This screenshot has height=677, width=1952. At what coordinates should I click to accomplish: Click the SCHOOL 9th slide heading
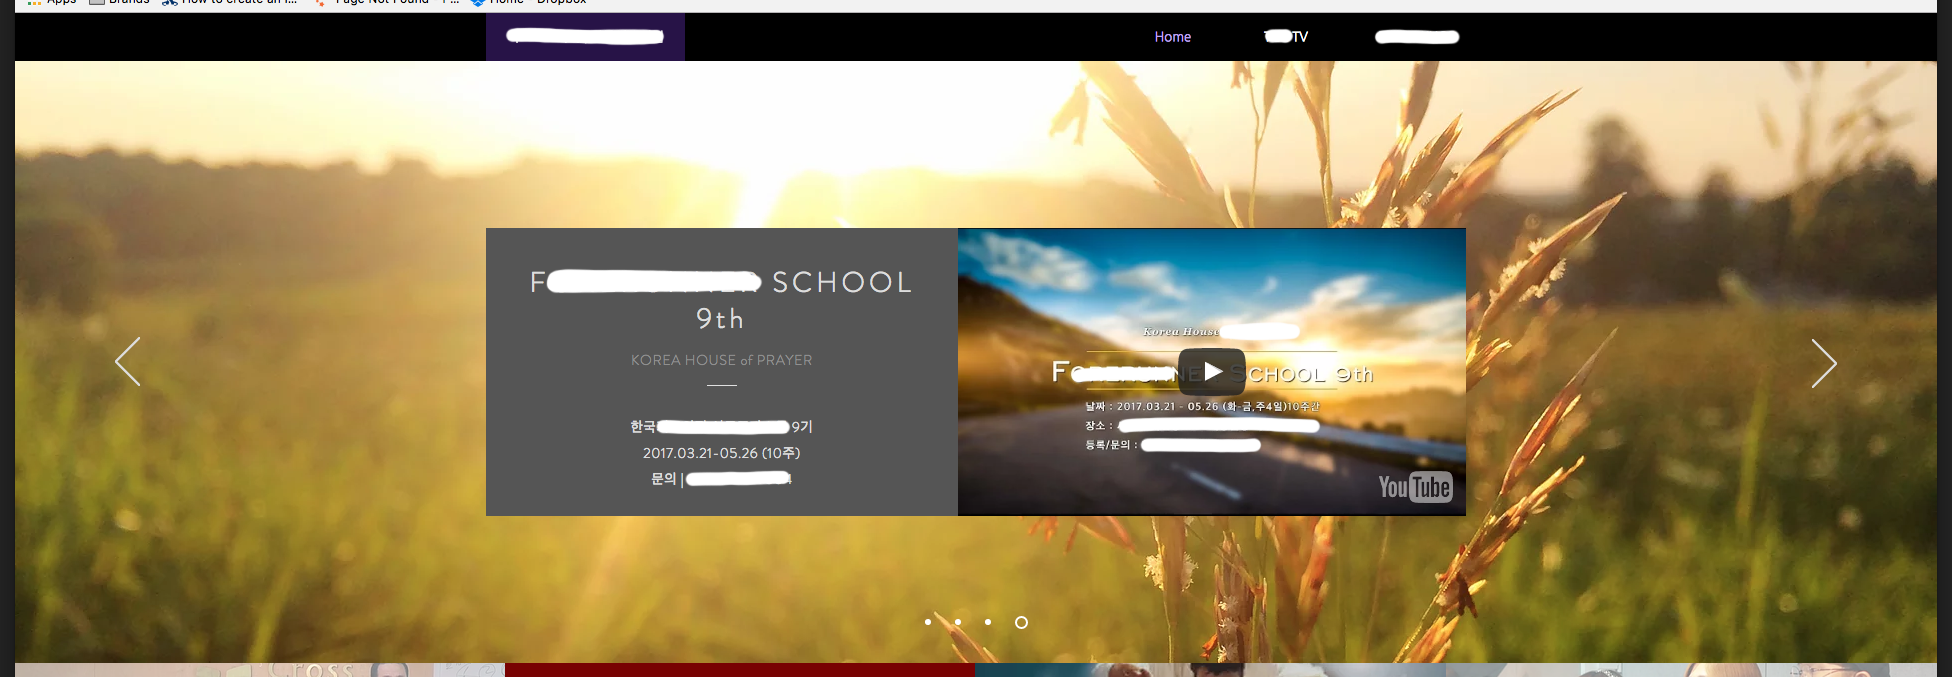click(x=721, y=299)
